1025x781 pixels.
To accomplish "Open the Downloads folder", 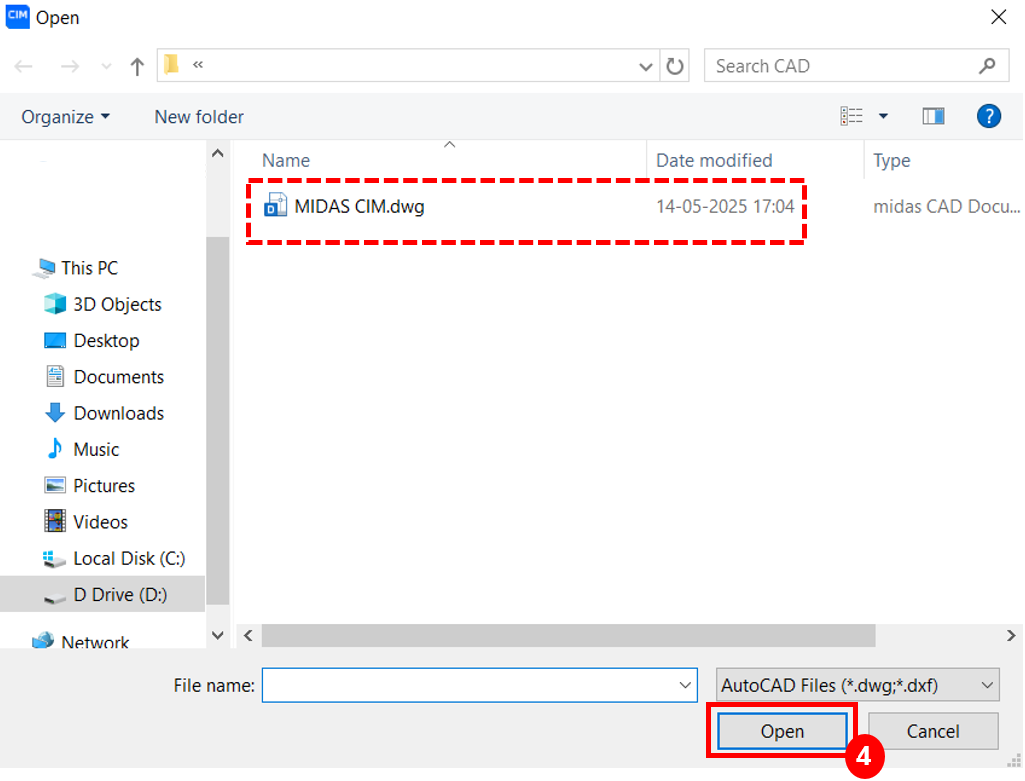I will click(x=118, y=413).
